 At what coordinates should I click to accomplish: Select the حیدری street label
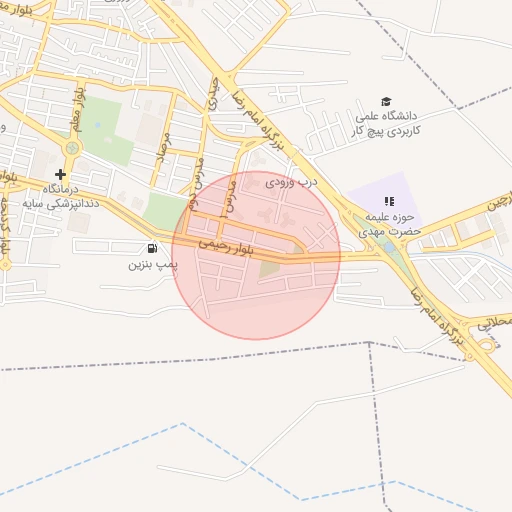(213, 94)
